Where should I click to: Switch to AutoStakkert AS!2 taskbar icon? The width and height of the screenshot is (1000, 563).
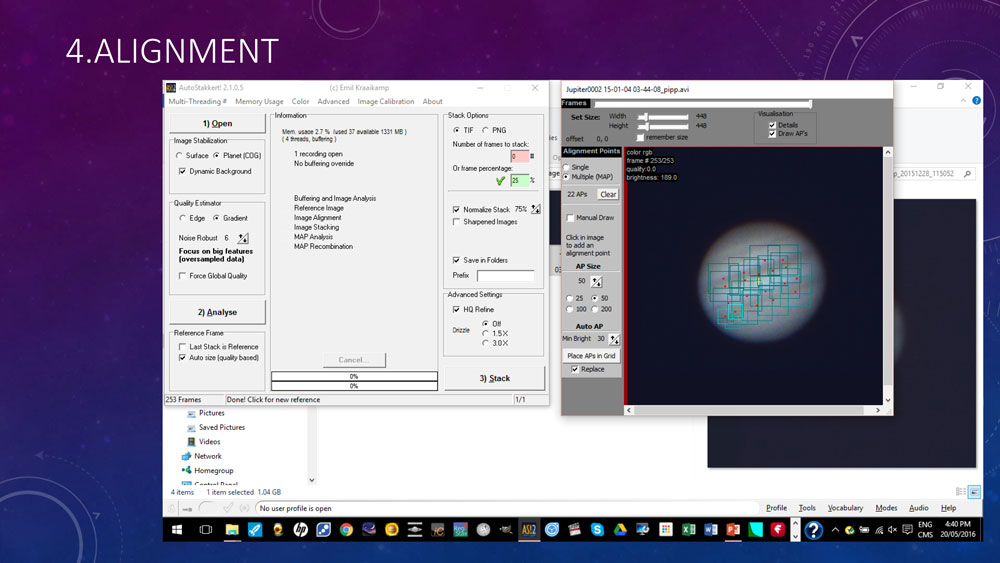click(x=529, y=530)
